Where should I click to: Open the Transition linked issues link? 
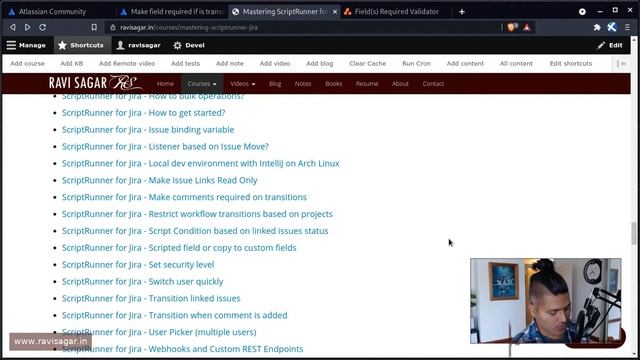point(151,298)
